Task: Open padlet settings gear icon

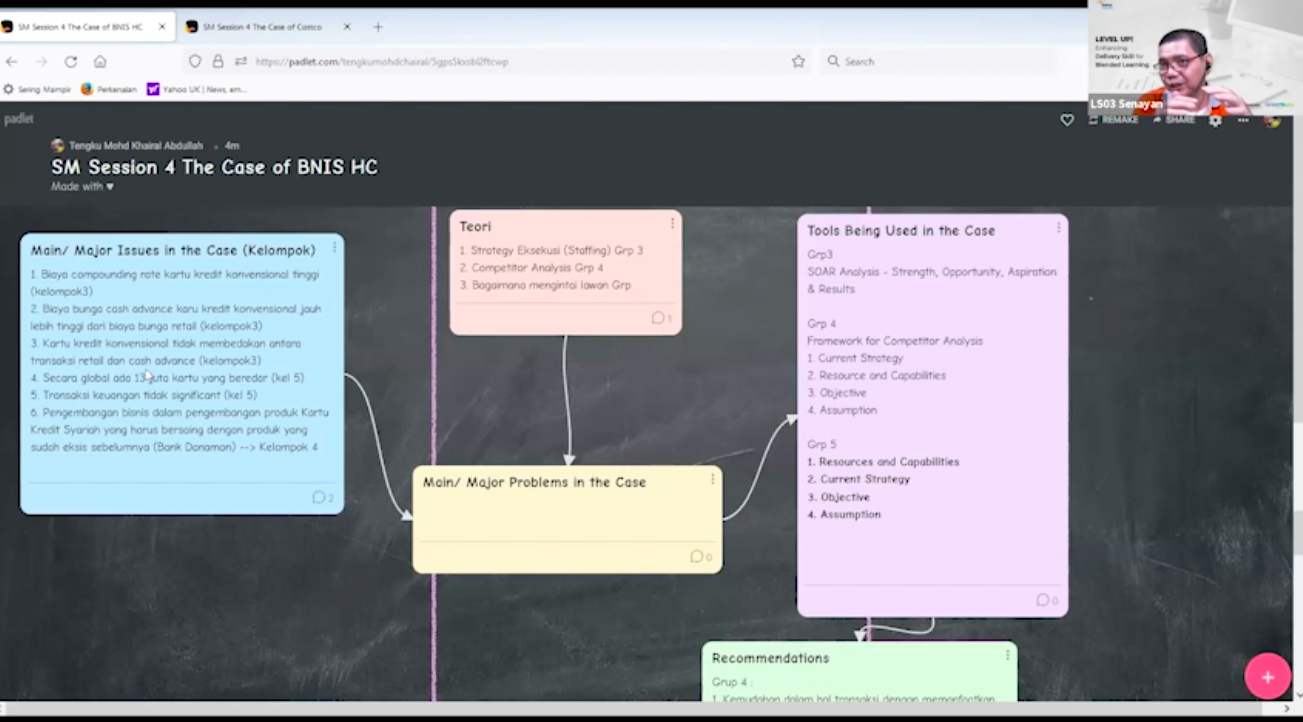Action: pyautogui.click(x=1215, y=120)
